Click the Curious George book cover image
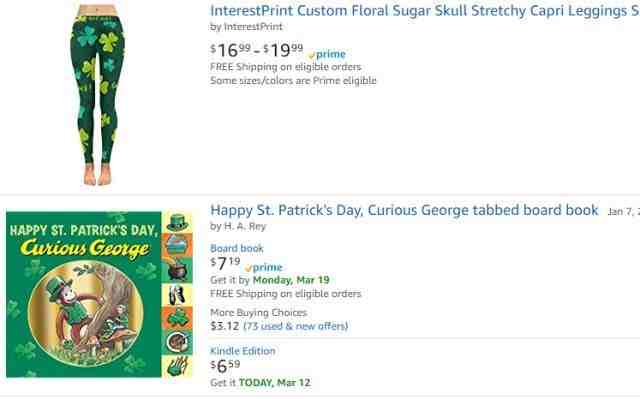The width and height of the screenshot is (640, 399). 99,294
